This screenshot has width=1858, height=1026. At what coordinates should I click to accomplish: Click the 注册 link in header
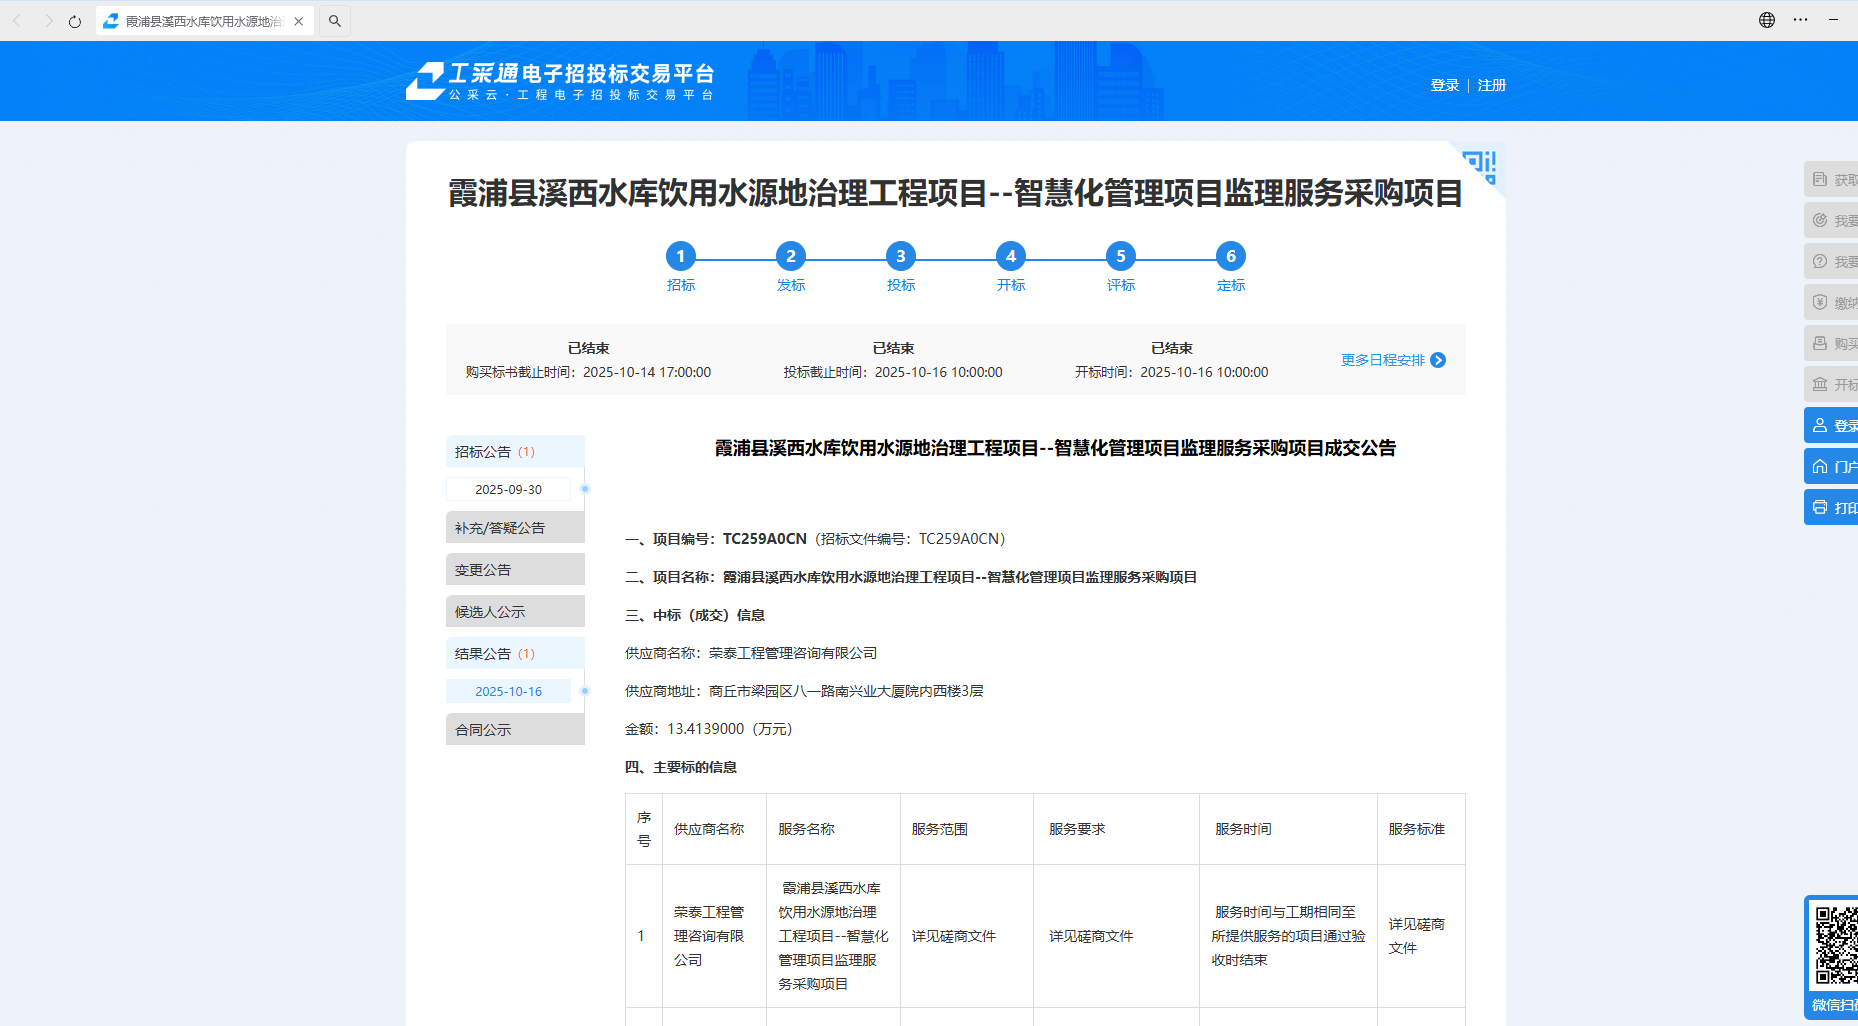tap(1491, 86)
